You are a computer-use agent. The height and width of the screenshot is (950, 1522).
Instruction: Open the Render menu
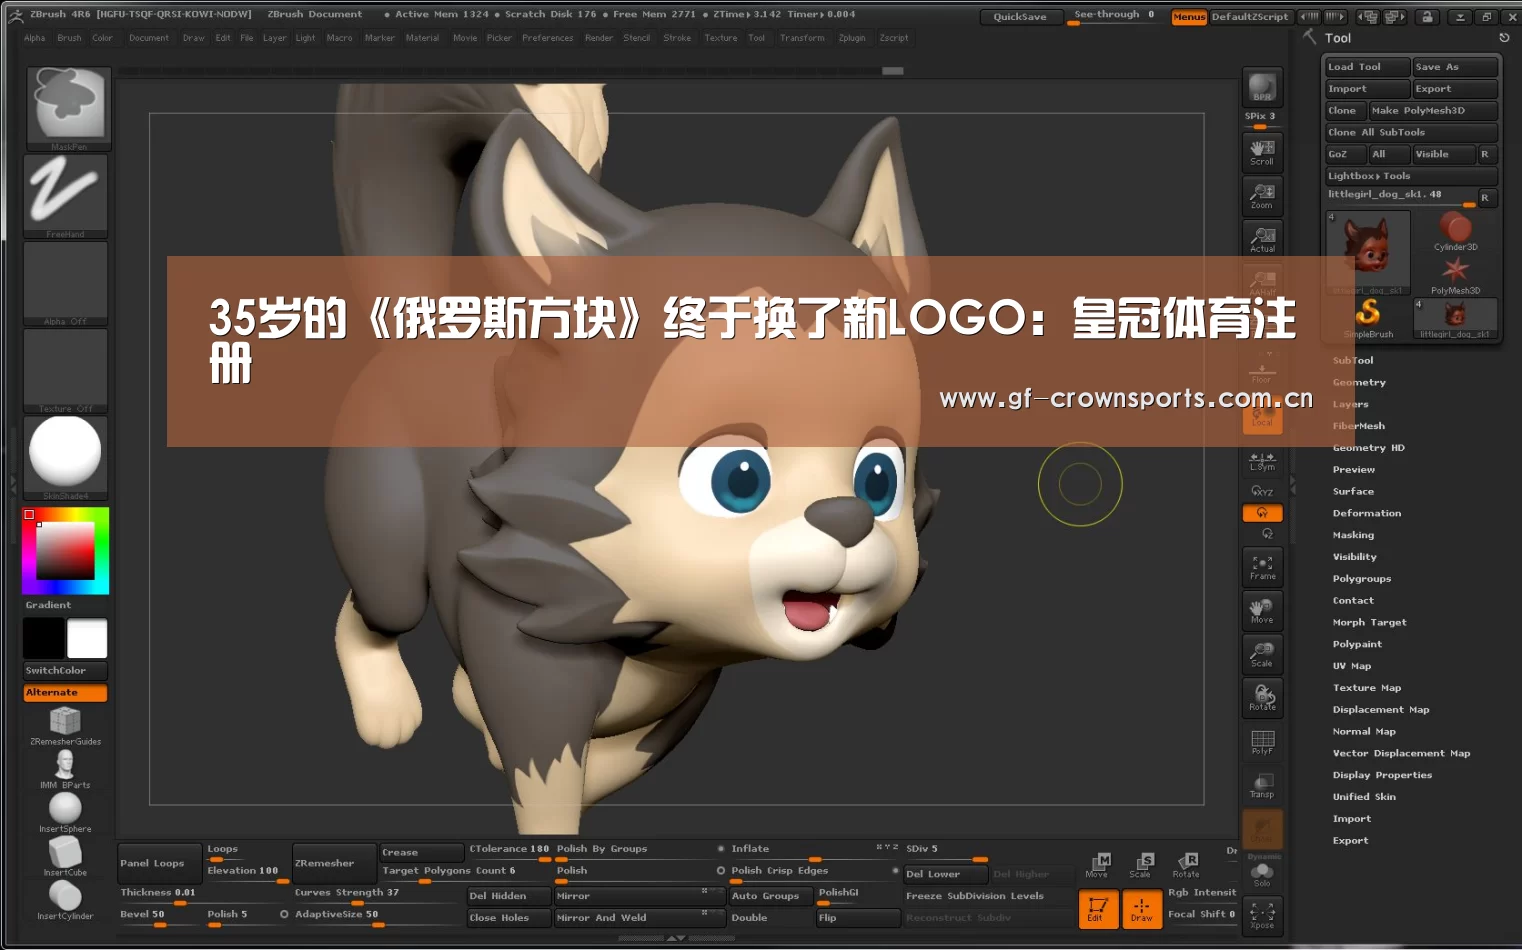click(599, 38)
